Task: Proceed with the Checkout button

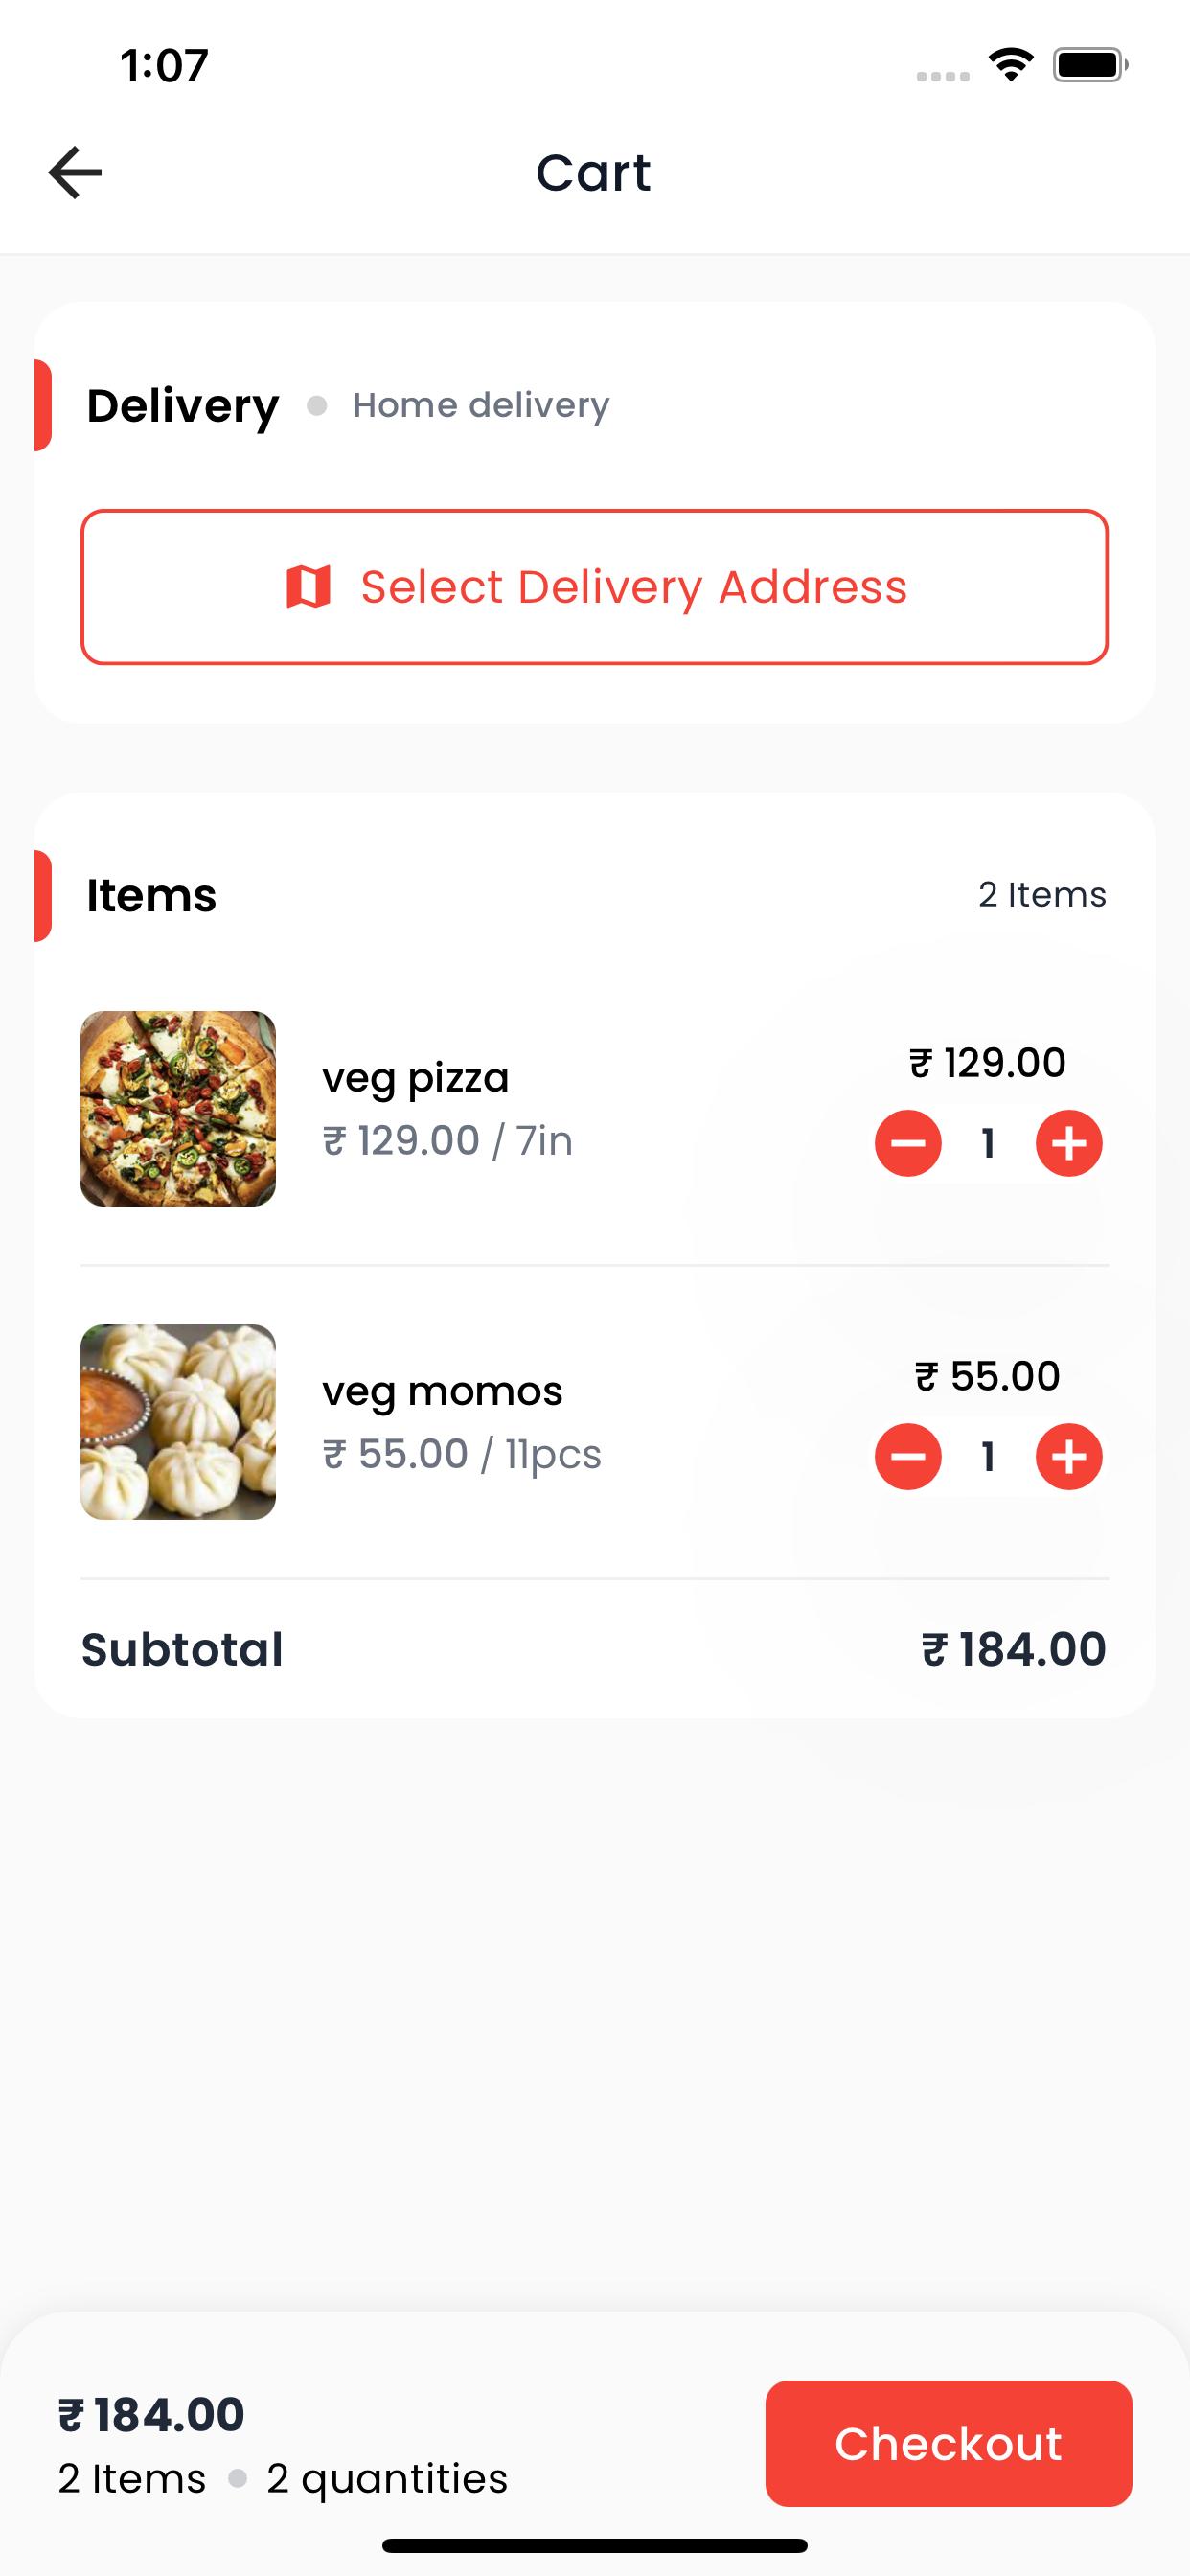Action: pos(948,2443)
